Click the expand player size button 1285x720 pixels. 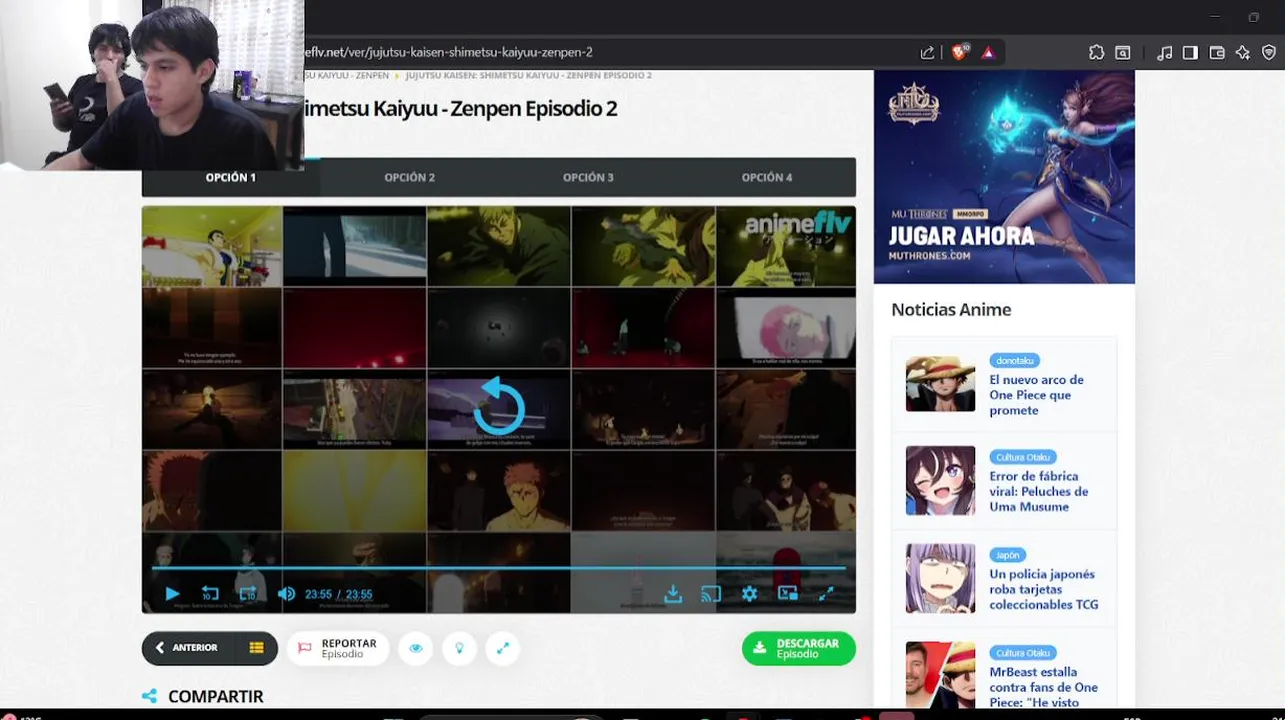point(503,648)
